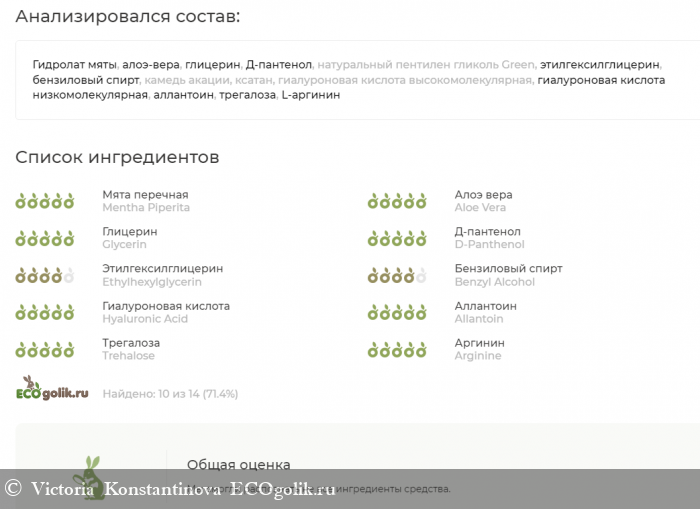Image resolution: width=700 pixels, height=509 pixels.
Task: Click the ECOgolik.ru rabbit logo
Action: click(51, 388)
